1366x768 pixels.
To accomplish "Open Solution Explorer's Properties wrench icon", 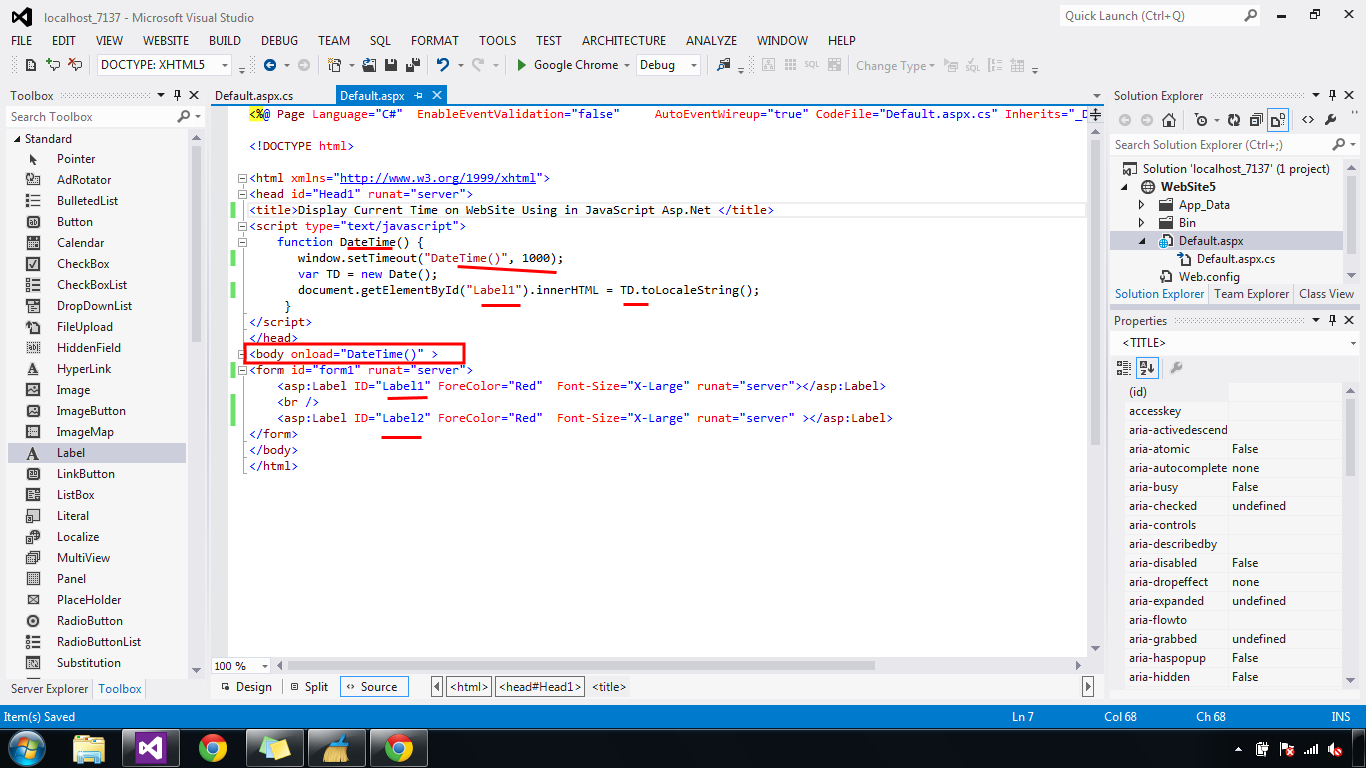I will (x=1331, y=120).
